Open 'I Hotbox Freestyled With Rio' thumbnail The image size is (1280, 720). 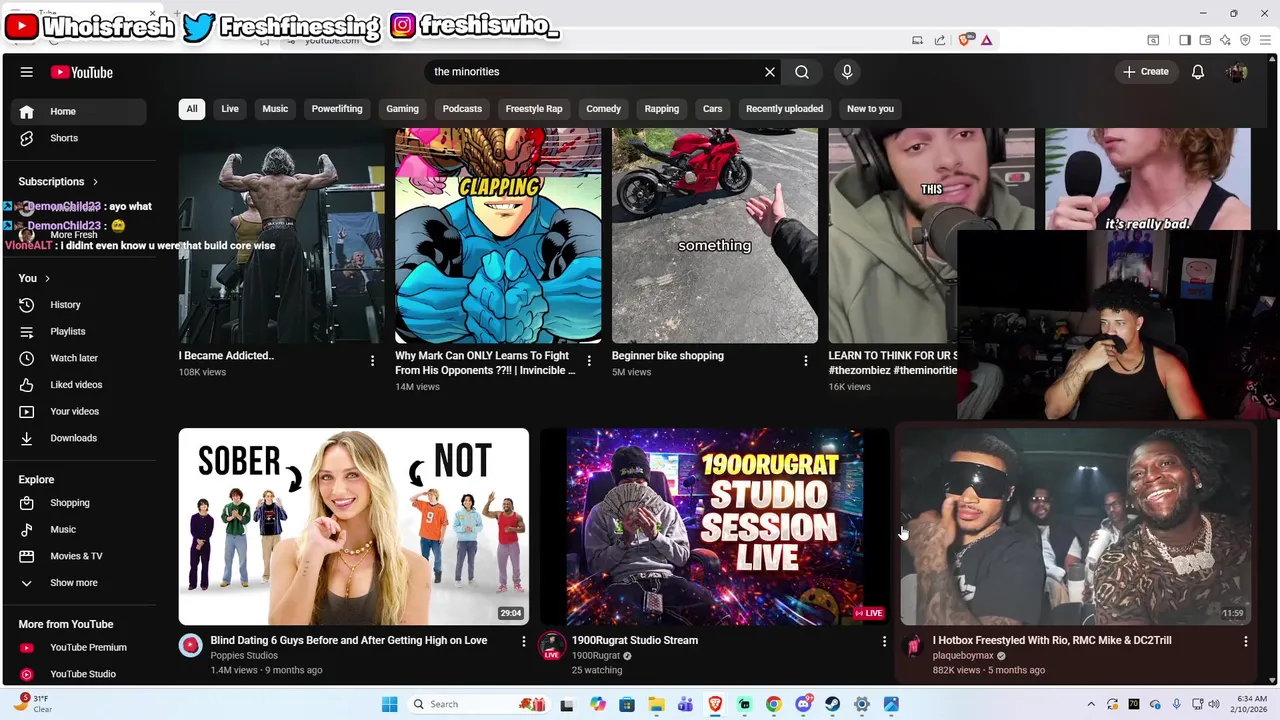pos(1076,527)
